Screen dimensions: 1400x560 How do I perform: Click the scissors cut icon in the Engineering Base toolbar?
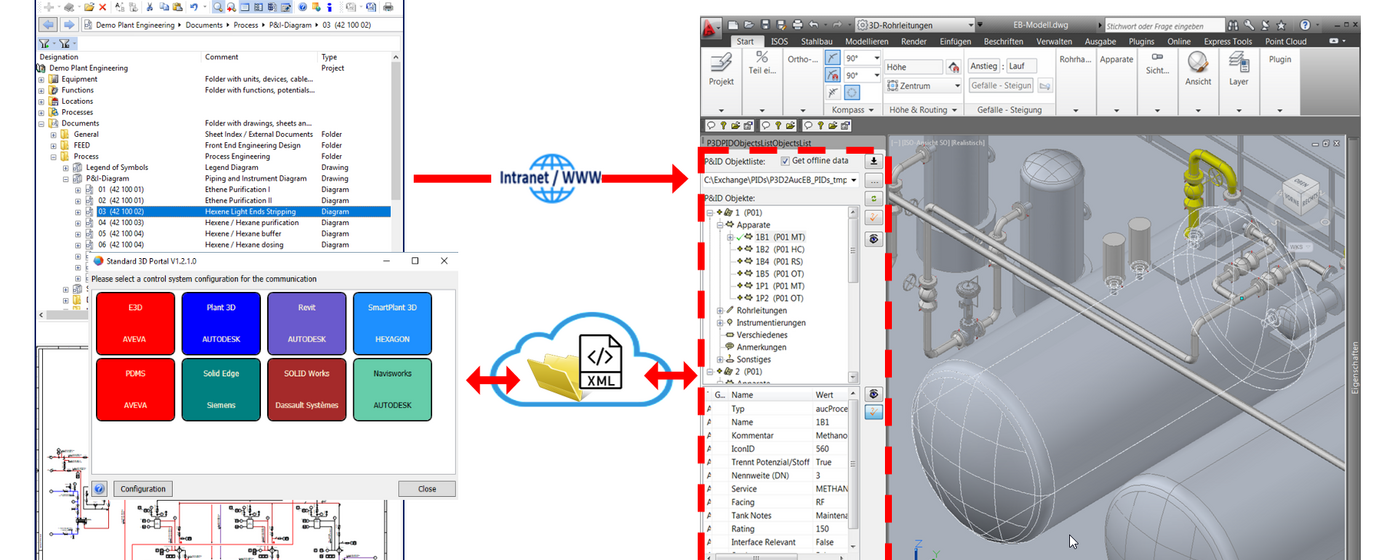click(x=149, y=7)
